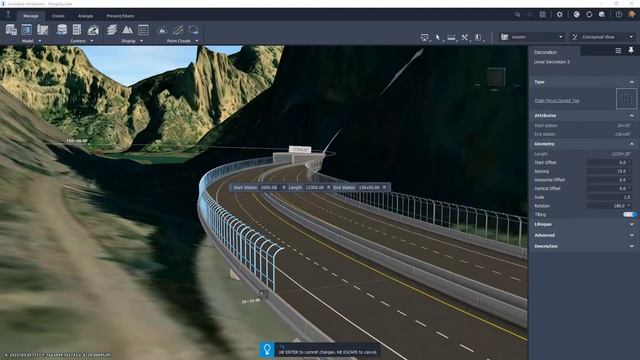640x360 pixels.
Task: Open the Feature Themes table icon
Action: click(143, 30)
